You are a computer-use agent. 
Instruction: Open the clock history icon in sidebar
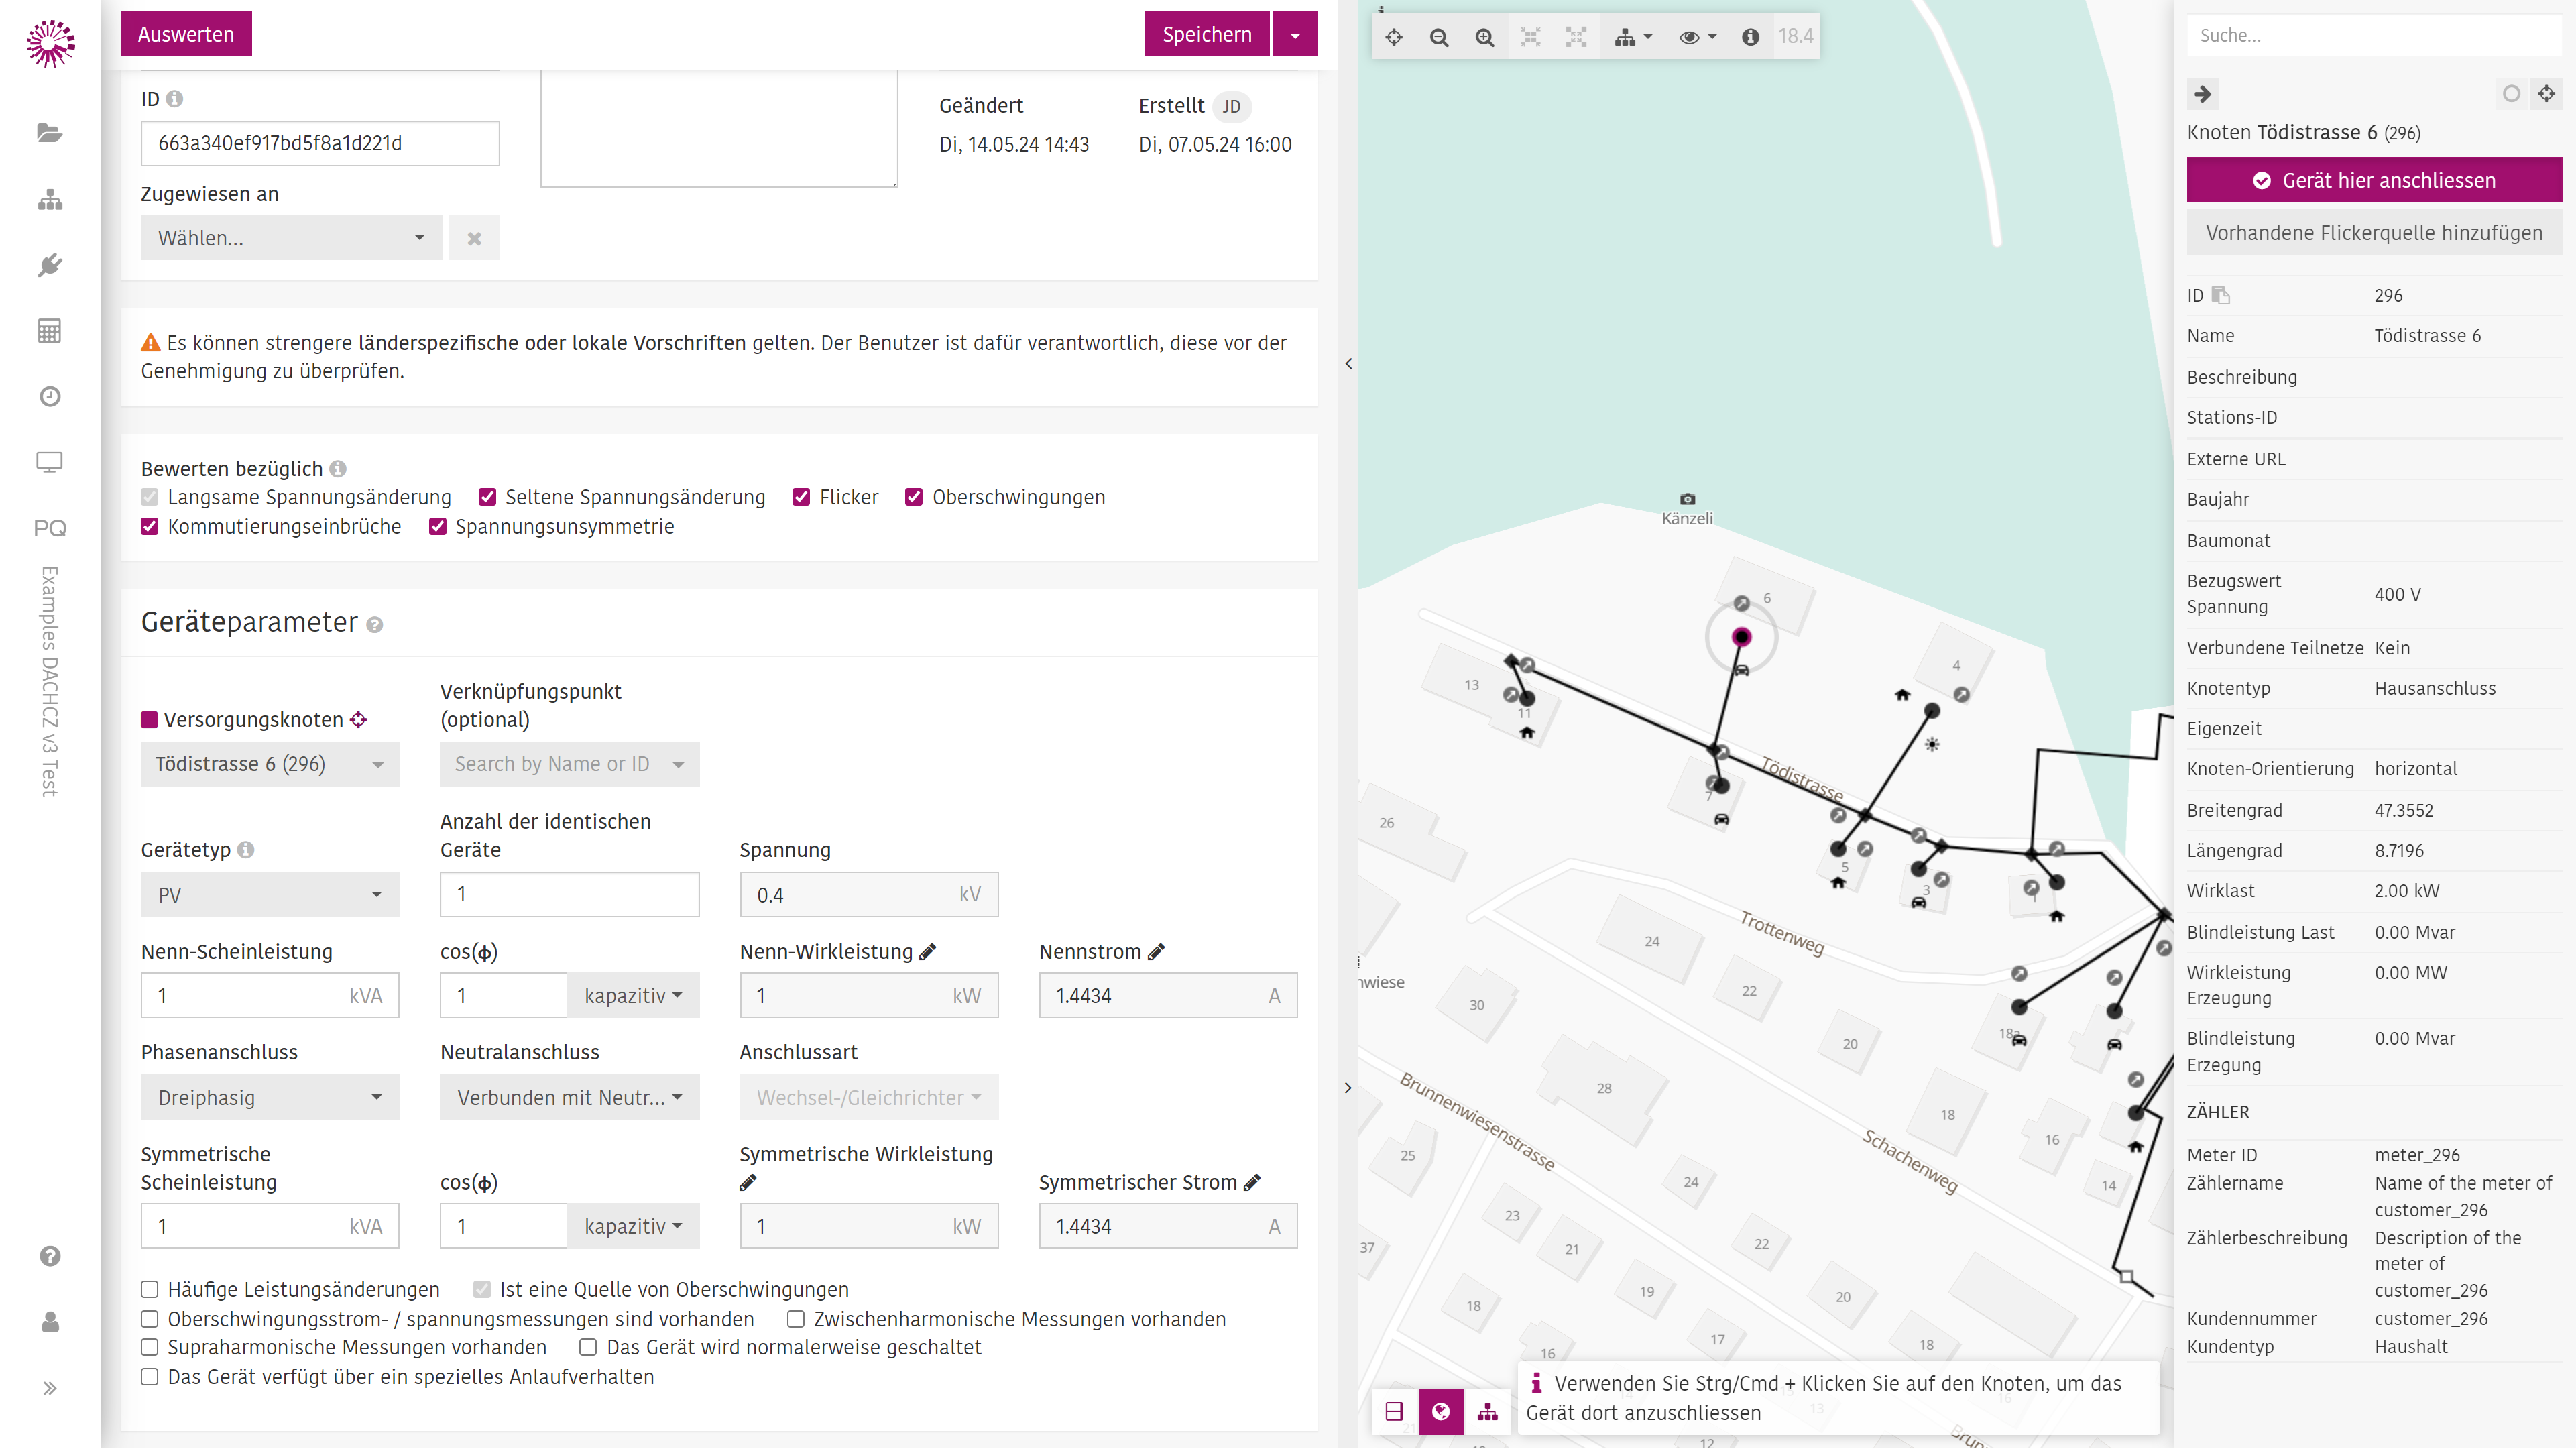click(x=49, y=397)
